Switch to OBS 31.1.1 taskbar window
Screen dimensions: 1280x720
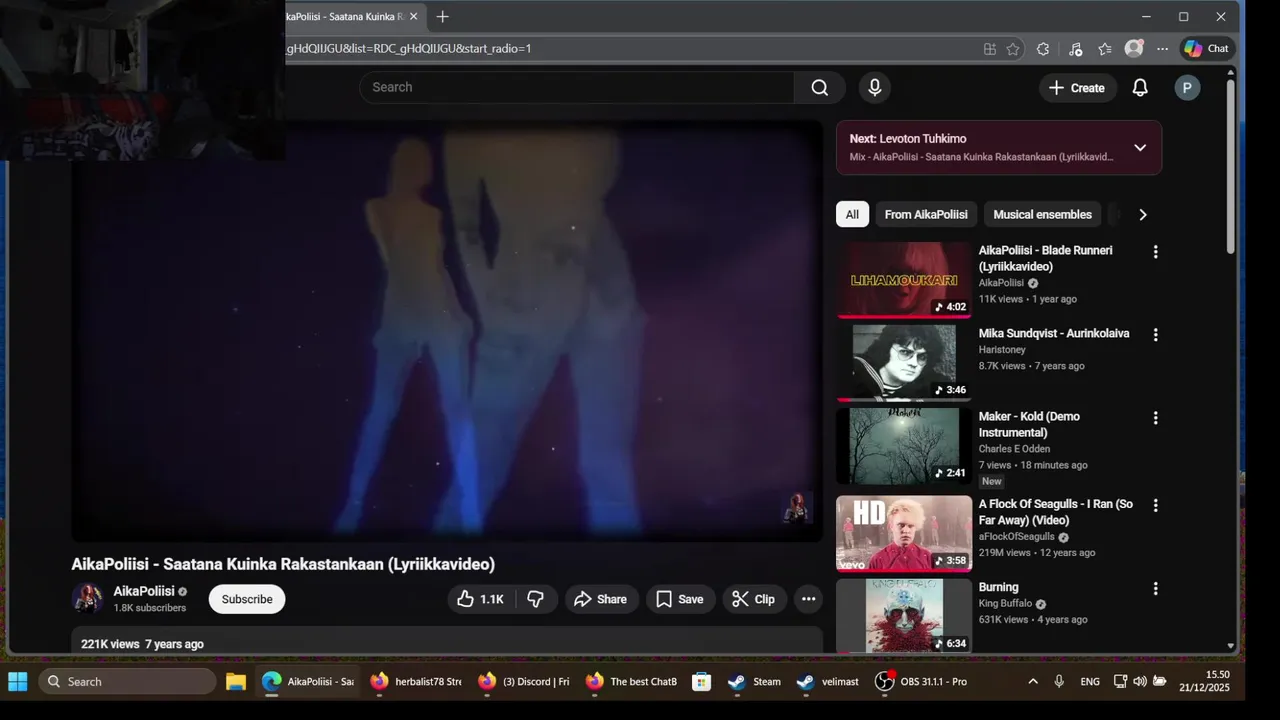pyautogui.click(x=921, y=682)
